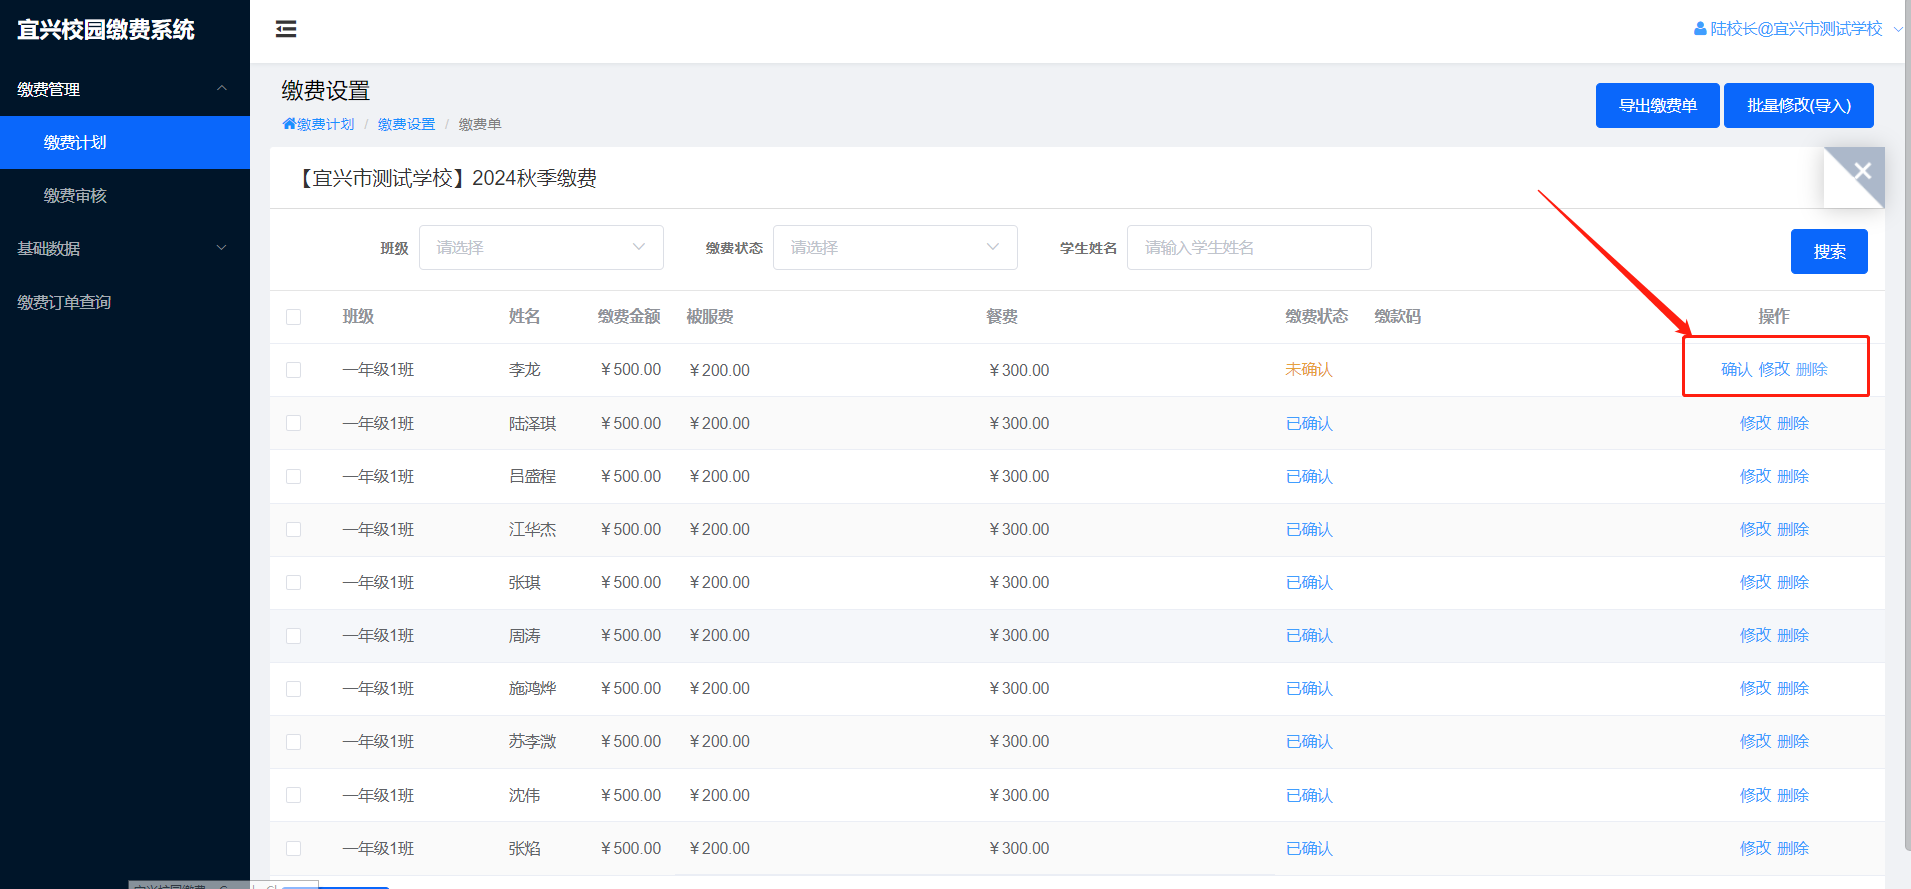The image size is (1911, 889).
Task: Open the 缴费状态 select dropdown
Action: (895, 247)
